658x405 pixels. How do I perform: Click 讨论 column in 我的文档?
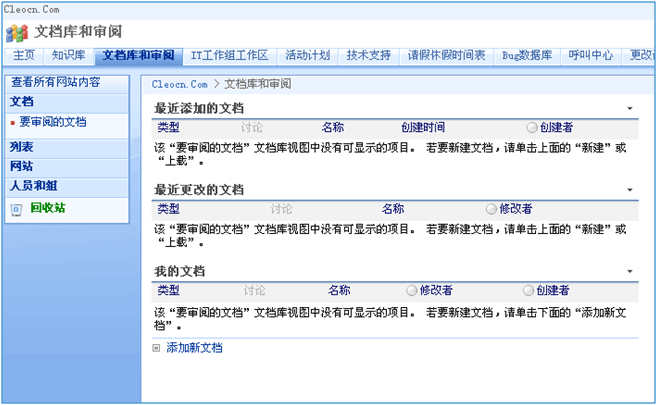pos(255,290)
